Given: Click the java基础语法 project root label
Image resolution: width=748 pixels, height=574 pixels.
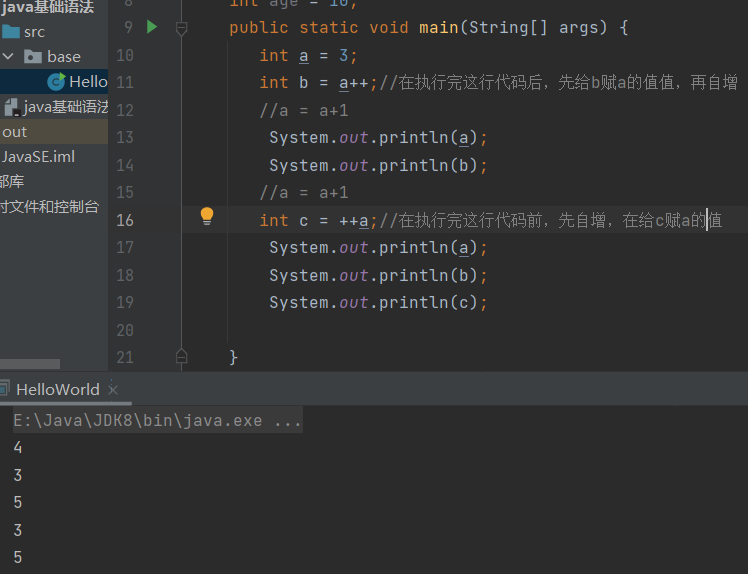Looking at the screenshot, I should point(48,7).
